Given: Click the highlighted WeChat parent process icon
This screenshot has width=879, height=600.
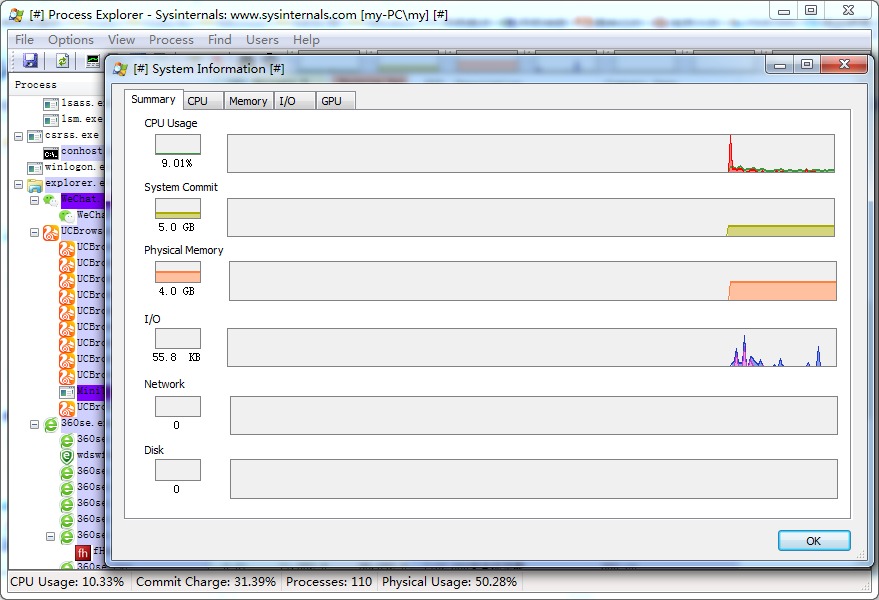Looking at the screenshot, I should point(51,200).
